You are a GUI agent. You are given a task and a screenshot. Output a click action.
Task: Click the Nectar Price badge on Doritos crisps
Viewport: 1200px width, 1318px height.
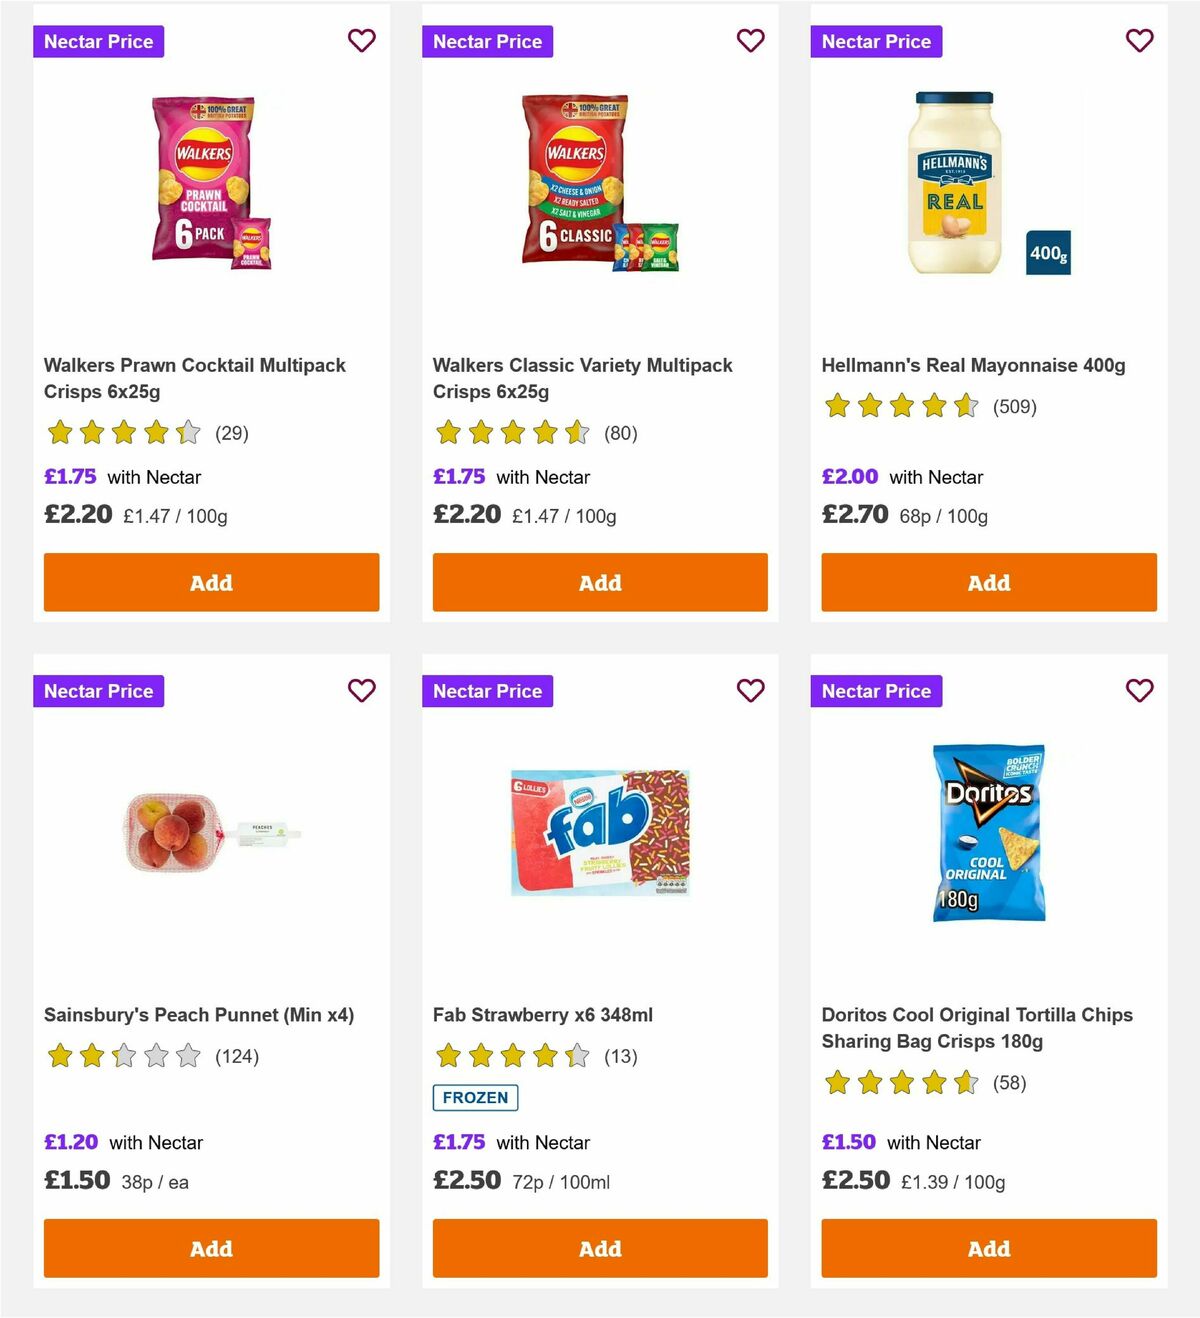click(x=876, y=690)
